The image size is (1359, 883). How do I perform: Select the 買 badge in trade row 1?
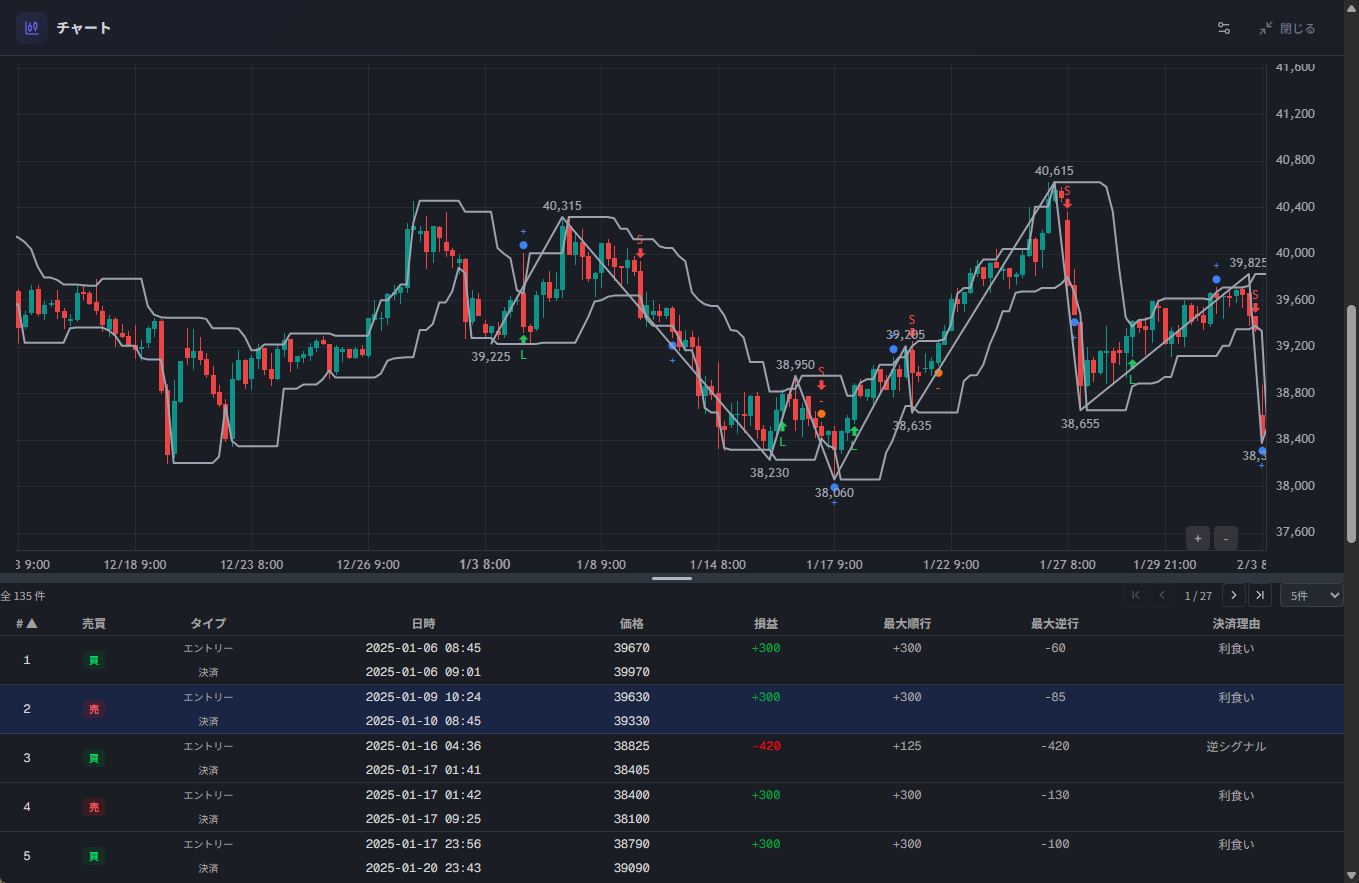coord(94,660)
